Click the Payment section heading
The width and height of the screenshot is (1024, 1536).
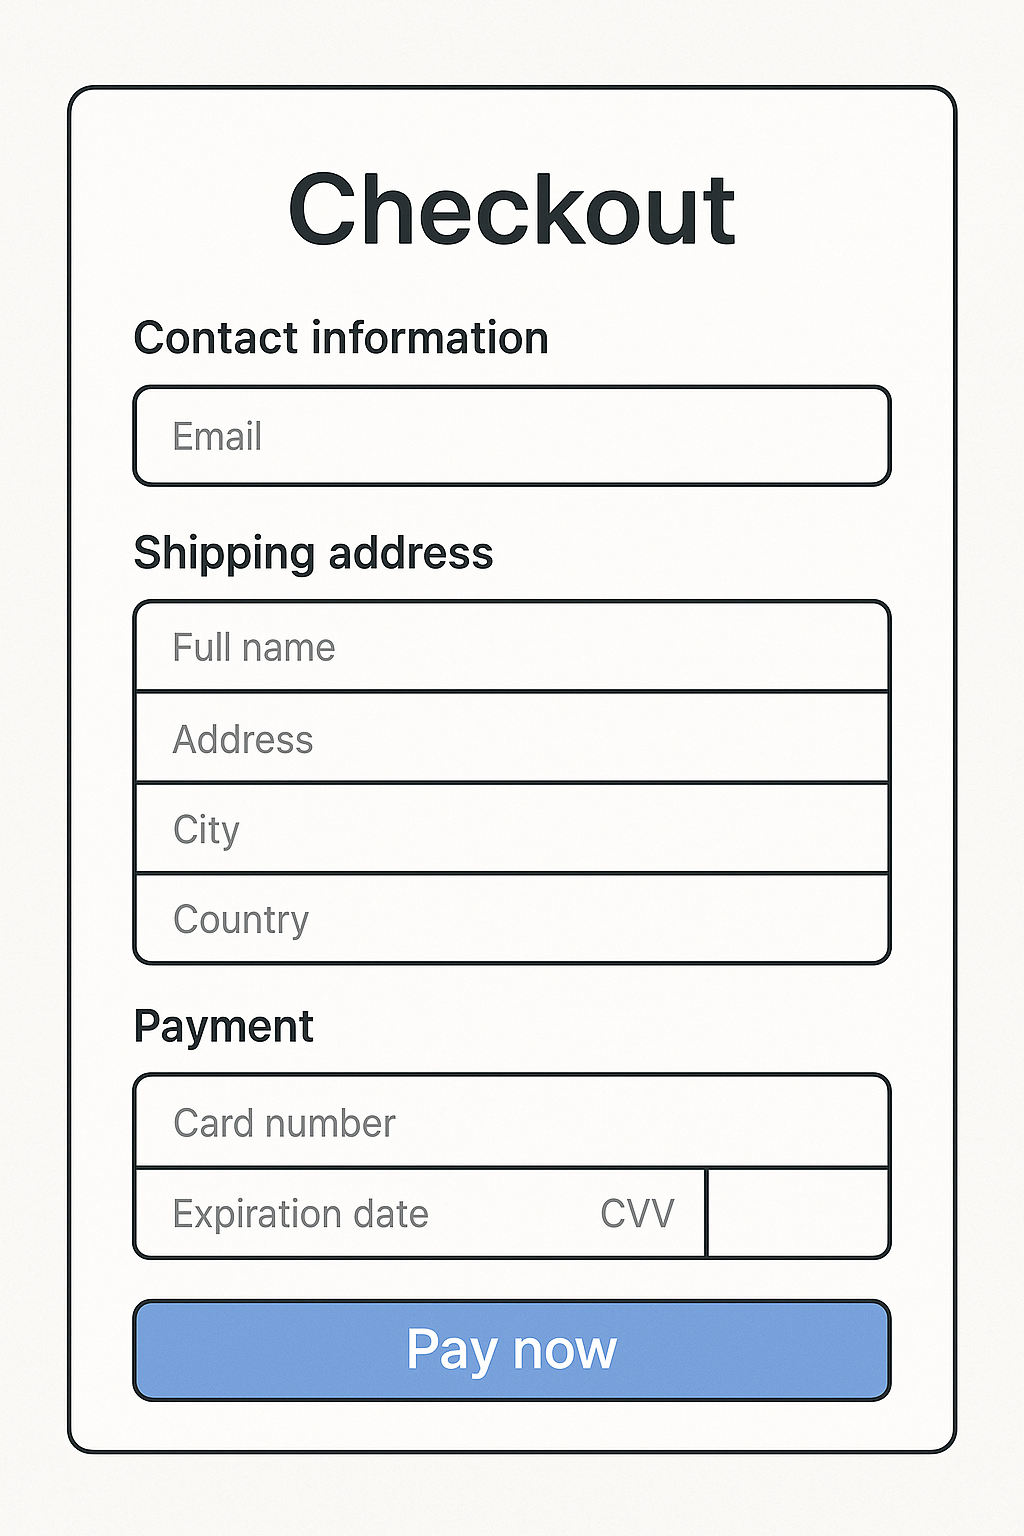click(x=224, y=1028)
